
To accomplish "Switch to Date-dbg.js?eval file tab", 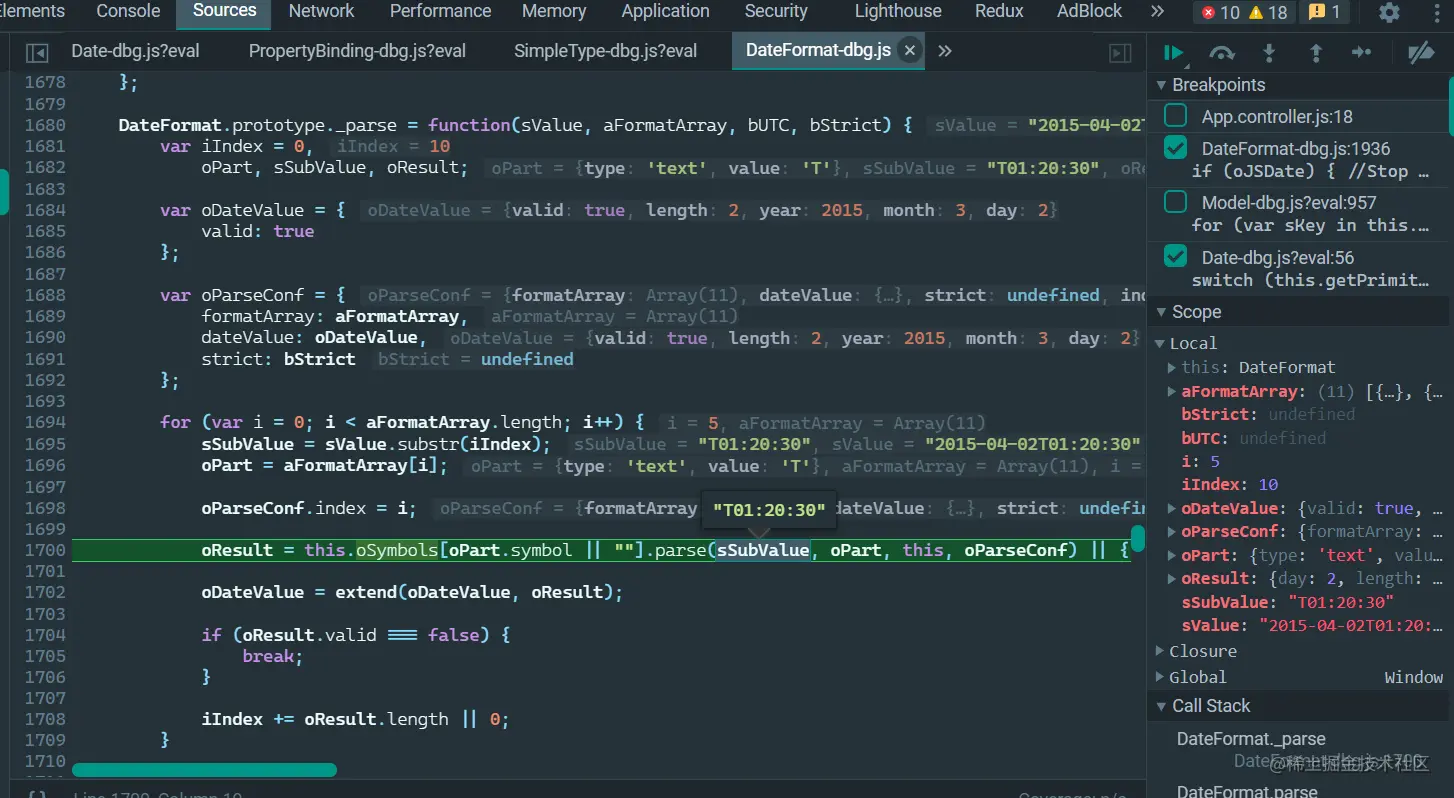I will (135, 51).
